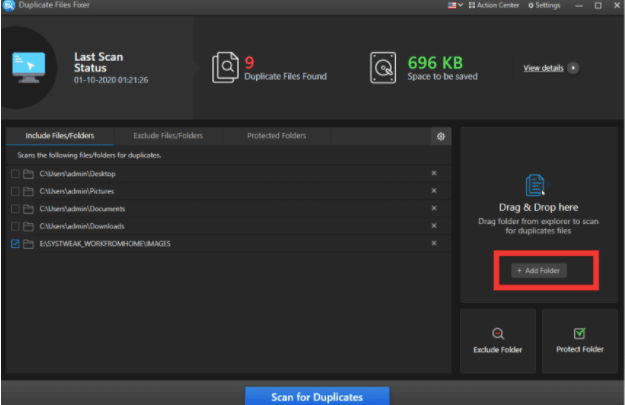
Task: Click the Duplicate Files Fixer app logo
Action: 8,5
